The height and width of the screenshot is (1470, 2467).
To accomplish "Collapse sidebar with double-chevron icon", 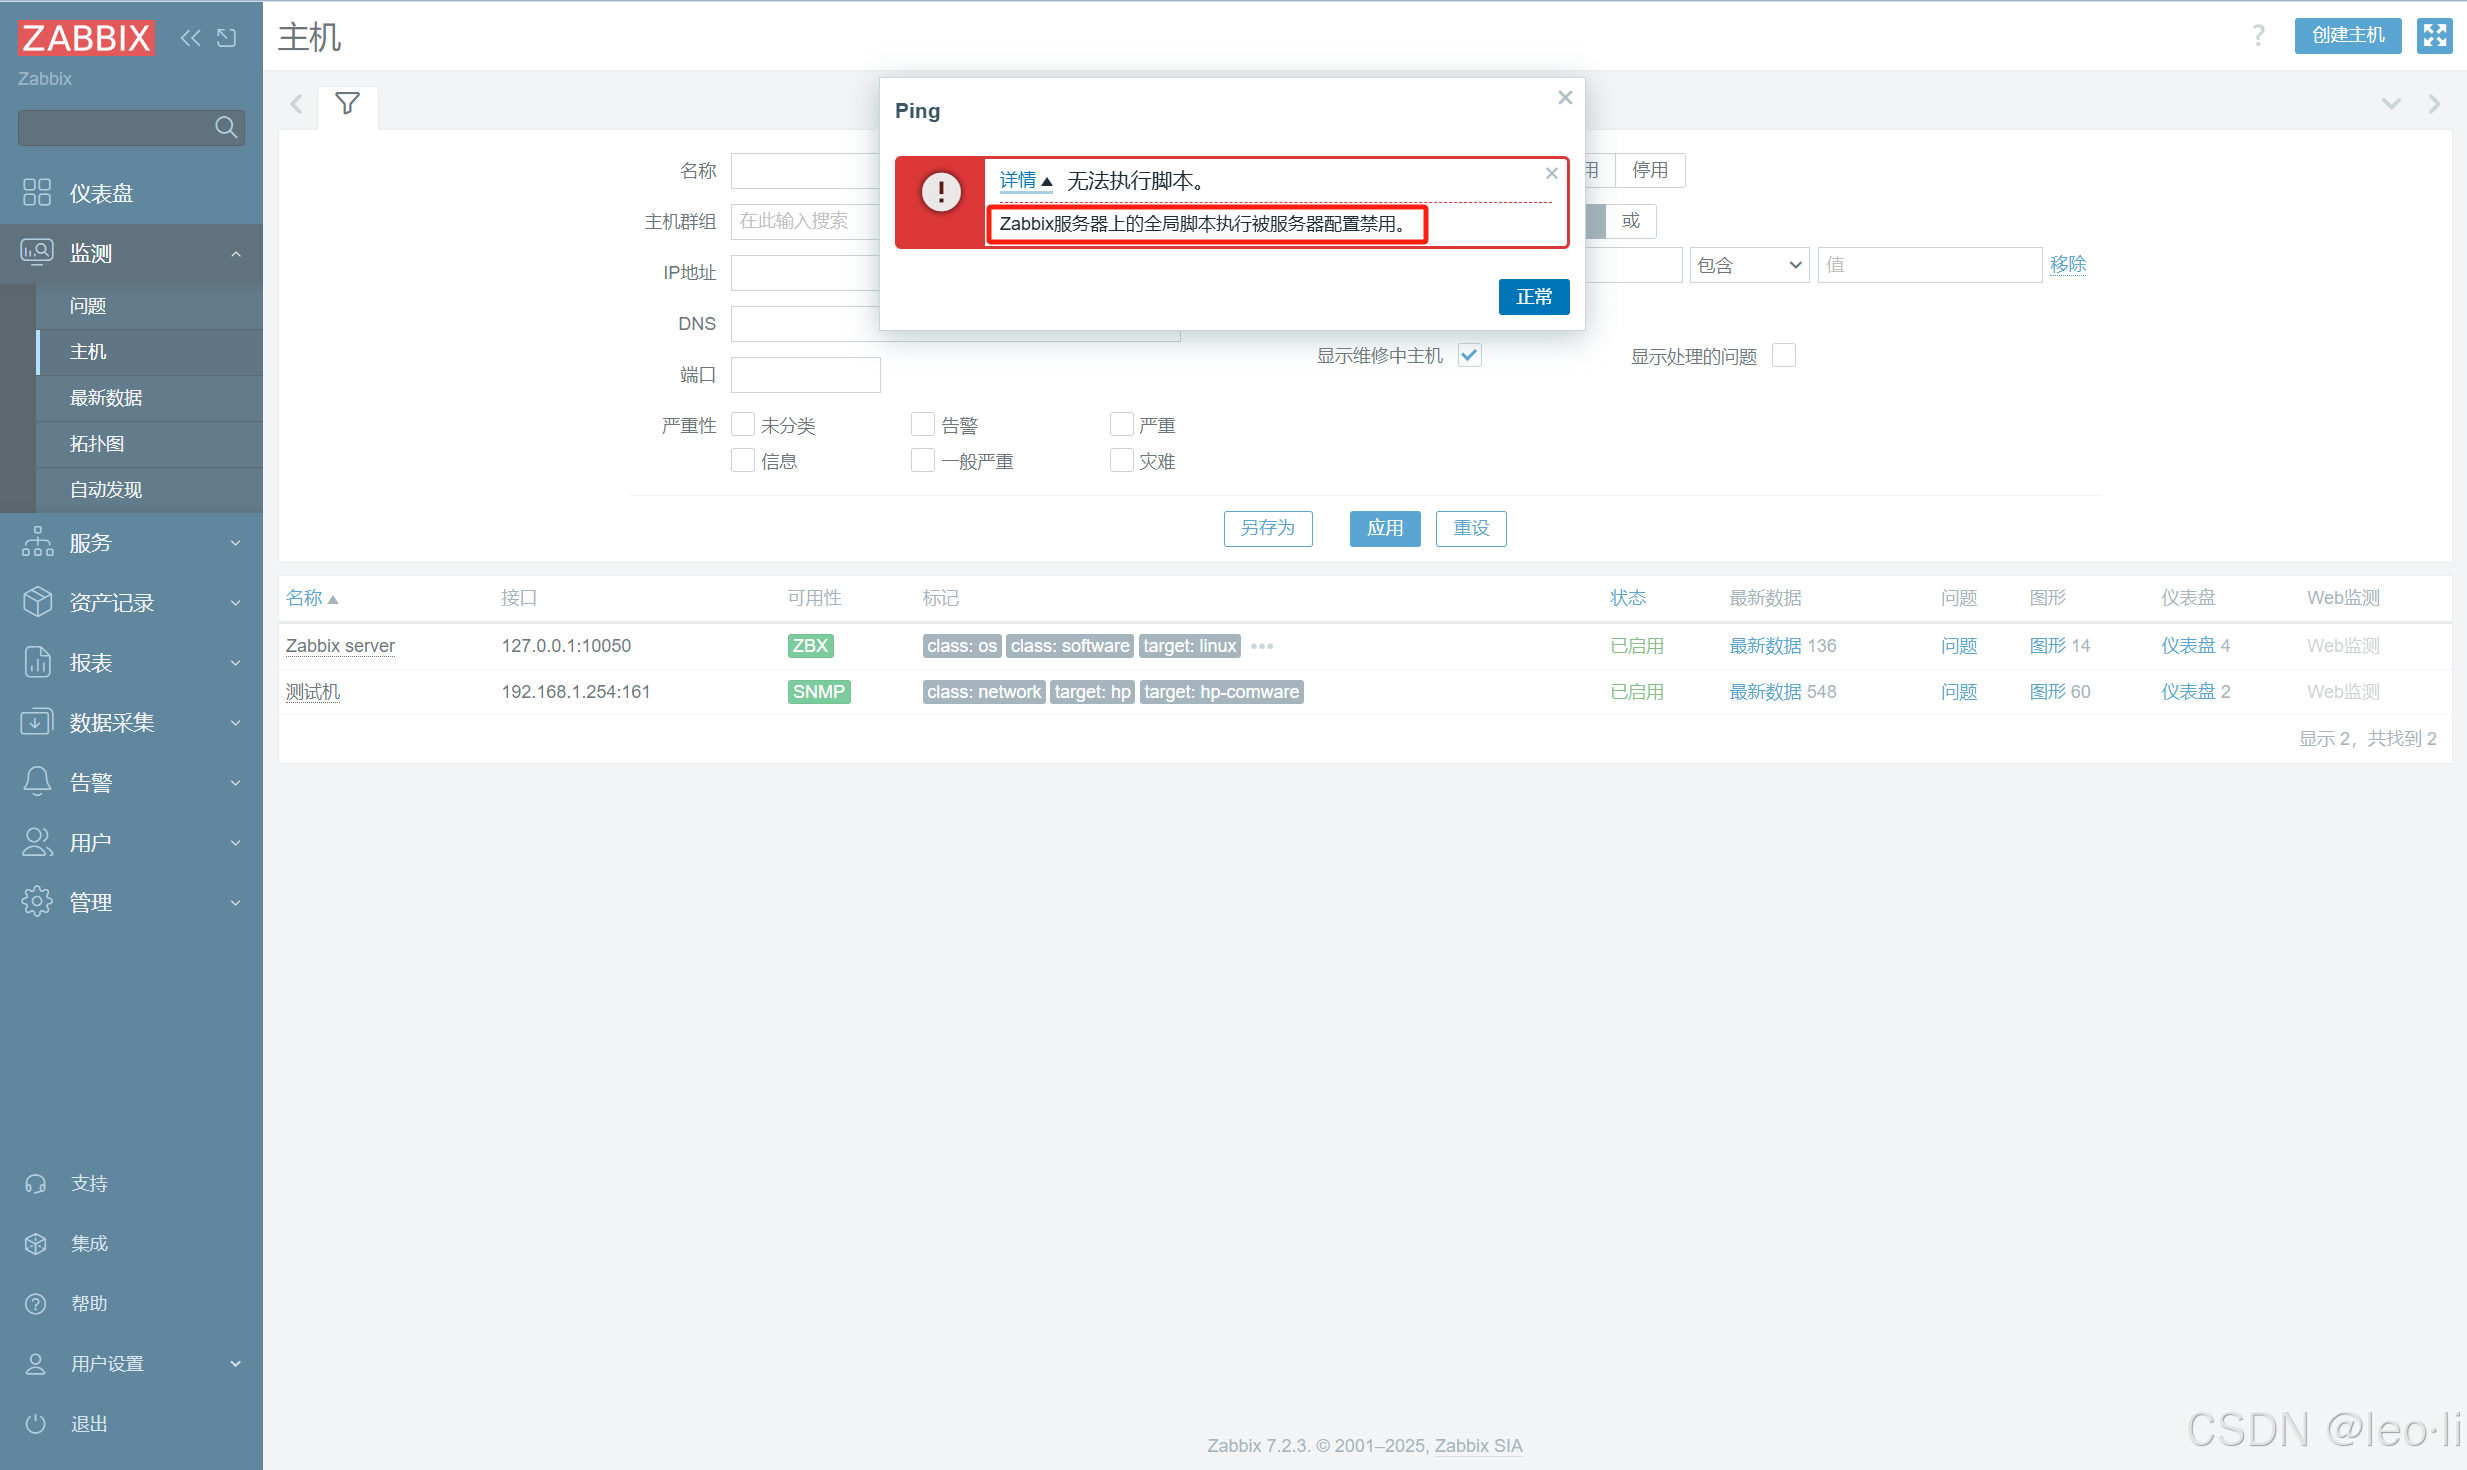I will point(190,38).
